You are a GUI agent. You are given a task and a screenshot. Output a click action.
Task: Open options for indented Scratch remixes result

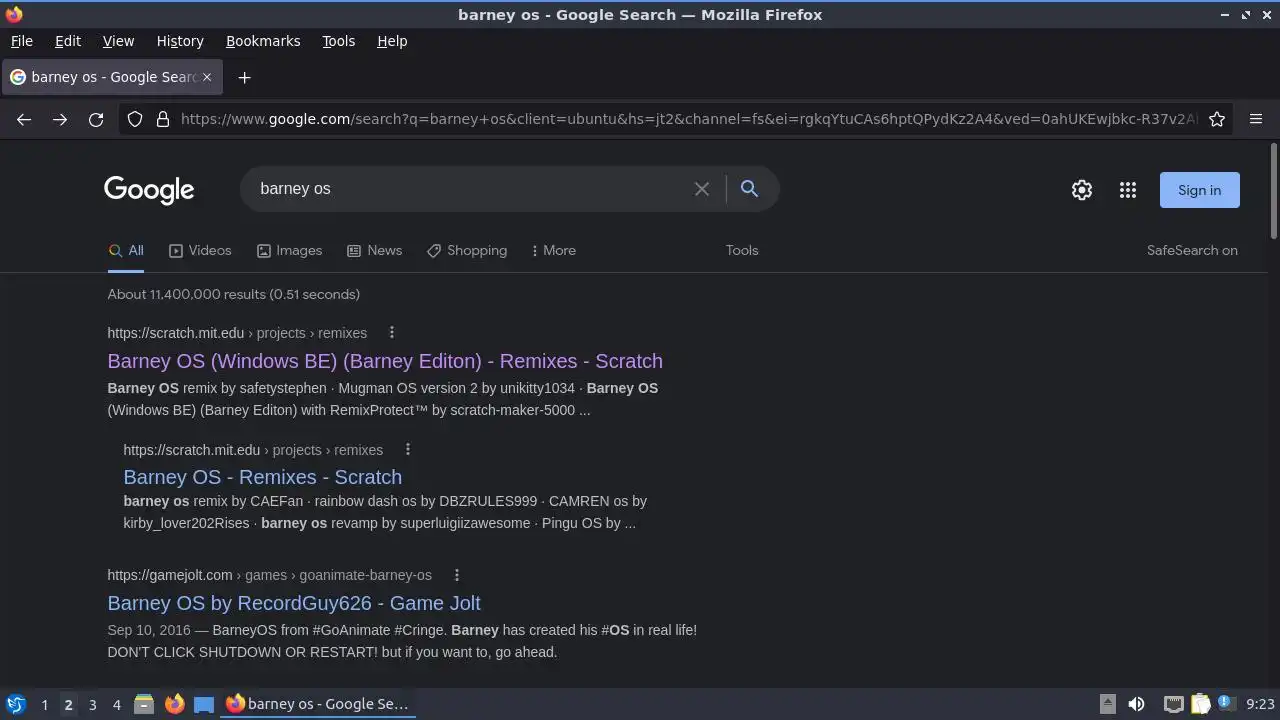point(408,449)
